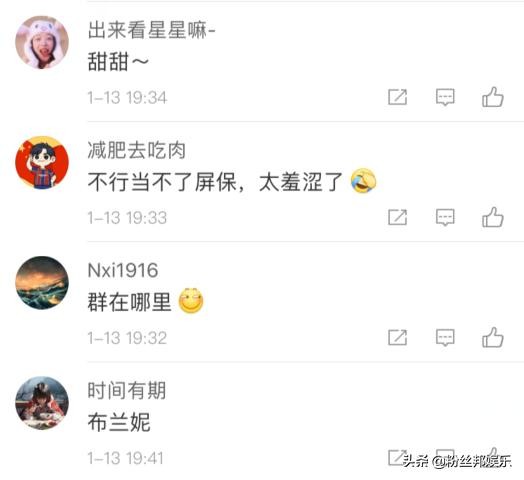Image resolution: width=524 pixels, height=480 pixels.
Task: Repost 减肥去吃肉's comment
Action: tap(397, 217)
